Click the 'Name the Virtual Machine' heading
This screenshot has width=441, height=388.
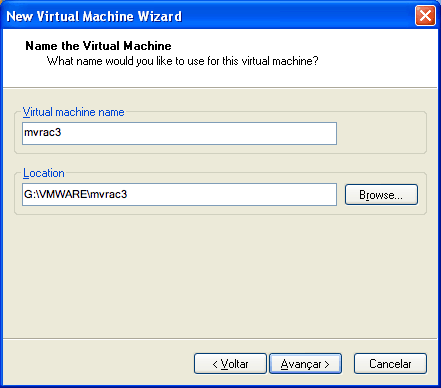click(x=98, y=46)
